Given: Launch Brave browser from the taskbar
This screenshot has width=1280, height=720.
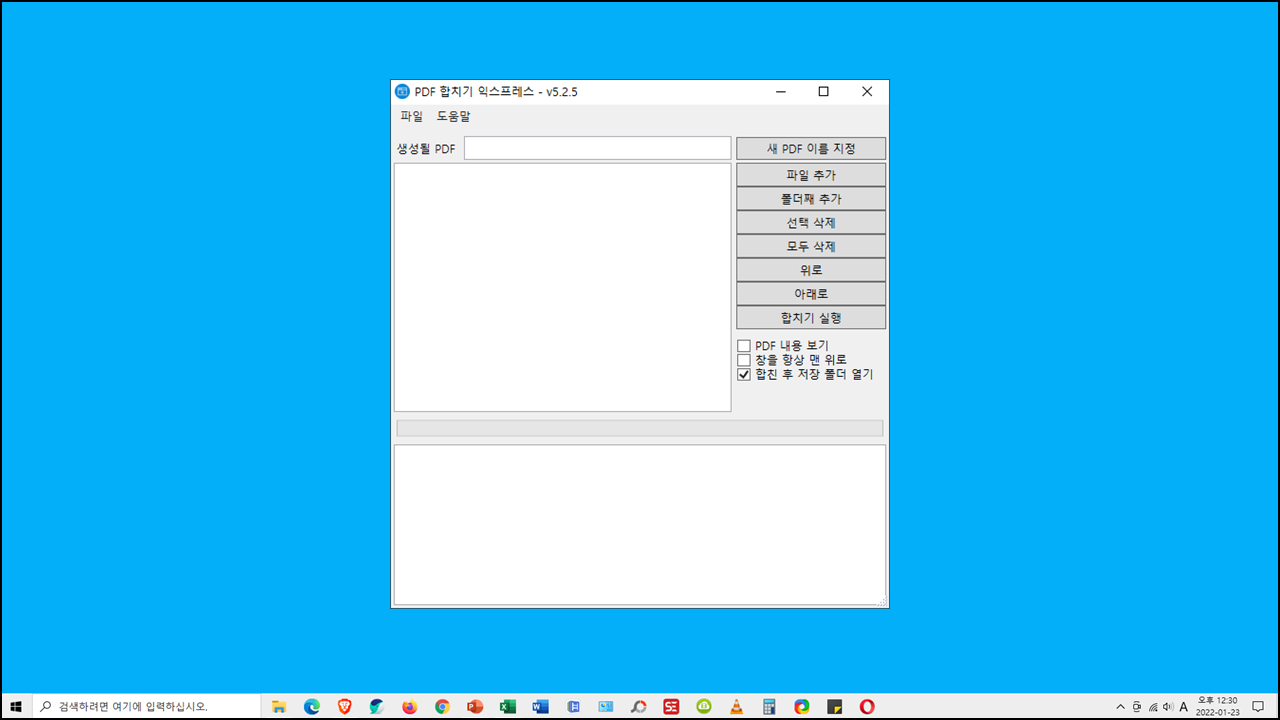Looking at the screenshot, I should coord(344,707).
